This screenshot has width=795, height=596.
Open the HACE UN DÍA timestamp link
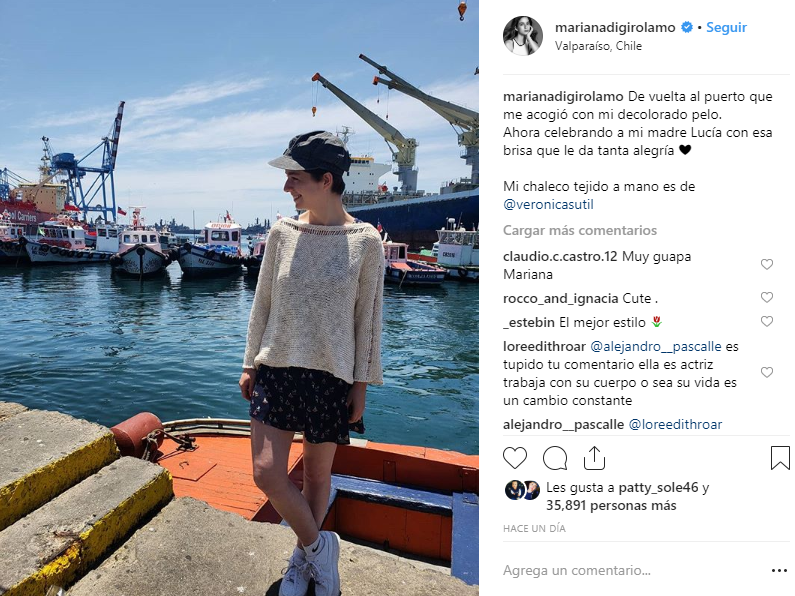534,529
